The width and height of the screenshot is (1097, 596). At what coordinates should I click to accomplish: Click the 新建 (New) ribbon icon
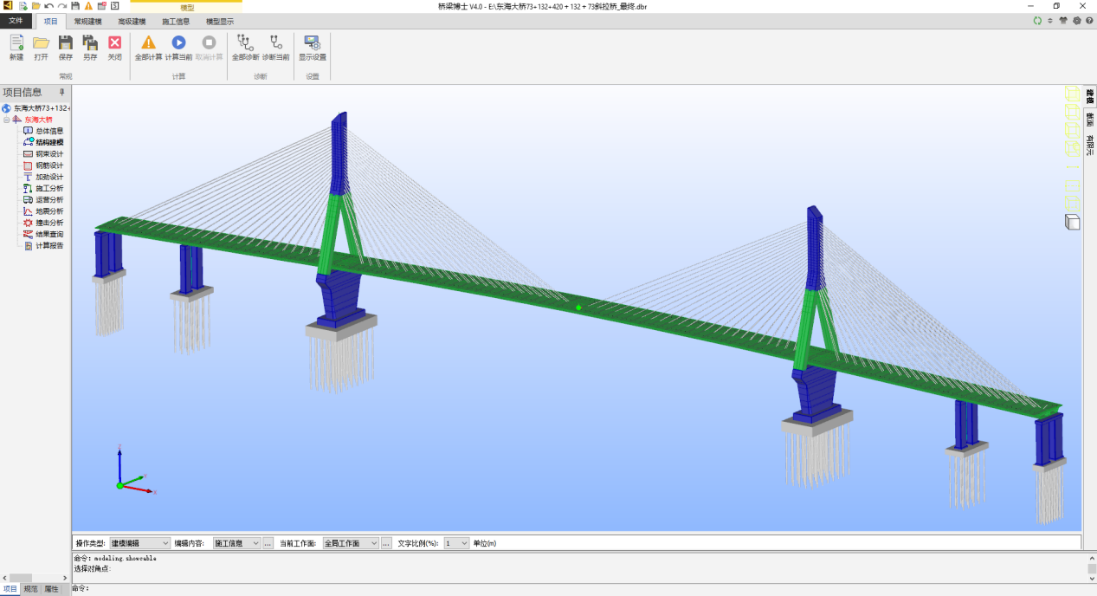[x=16, y=43]
